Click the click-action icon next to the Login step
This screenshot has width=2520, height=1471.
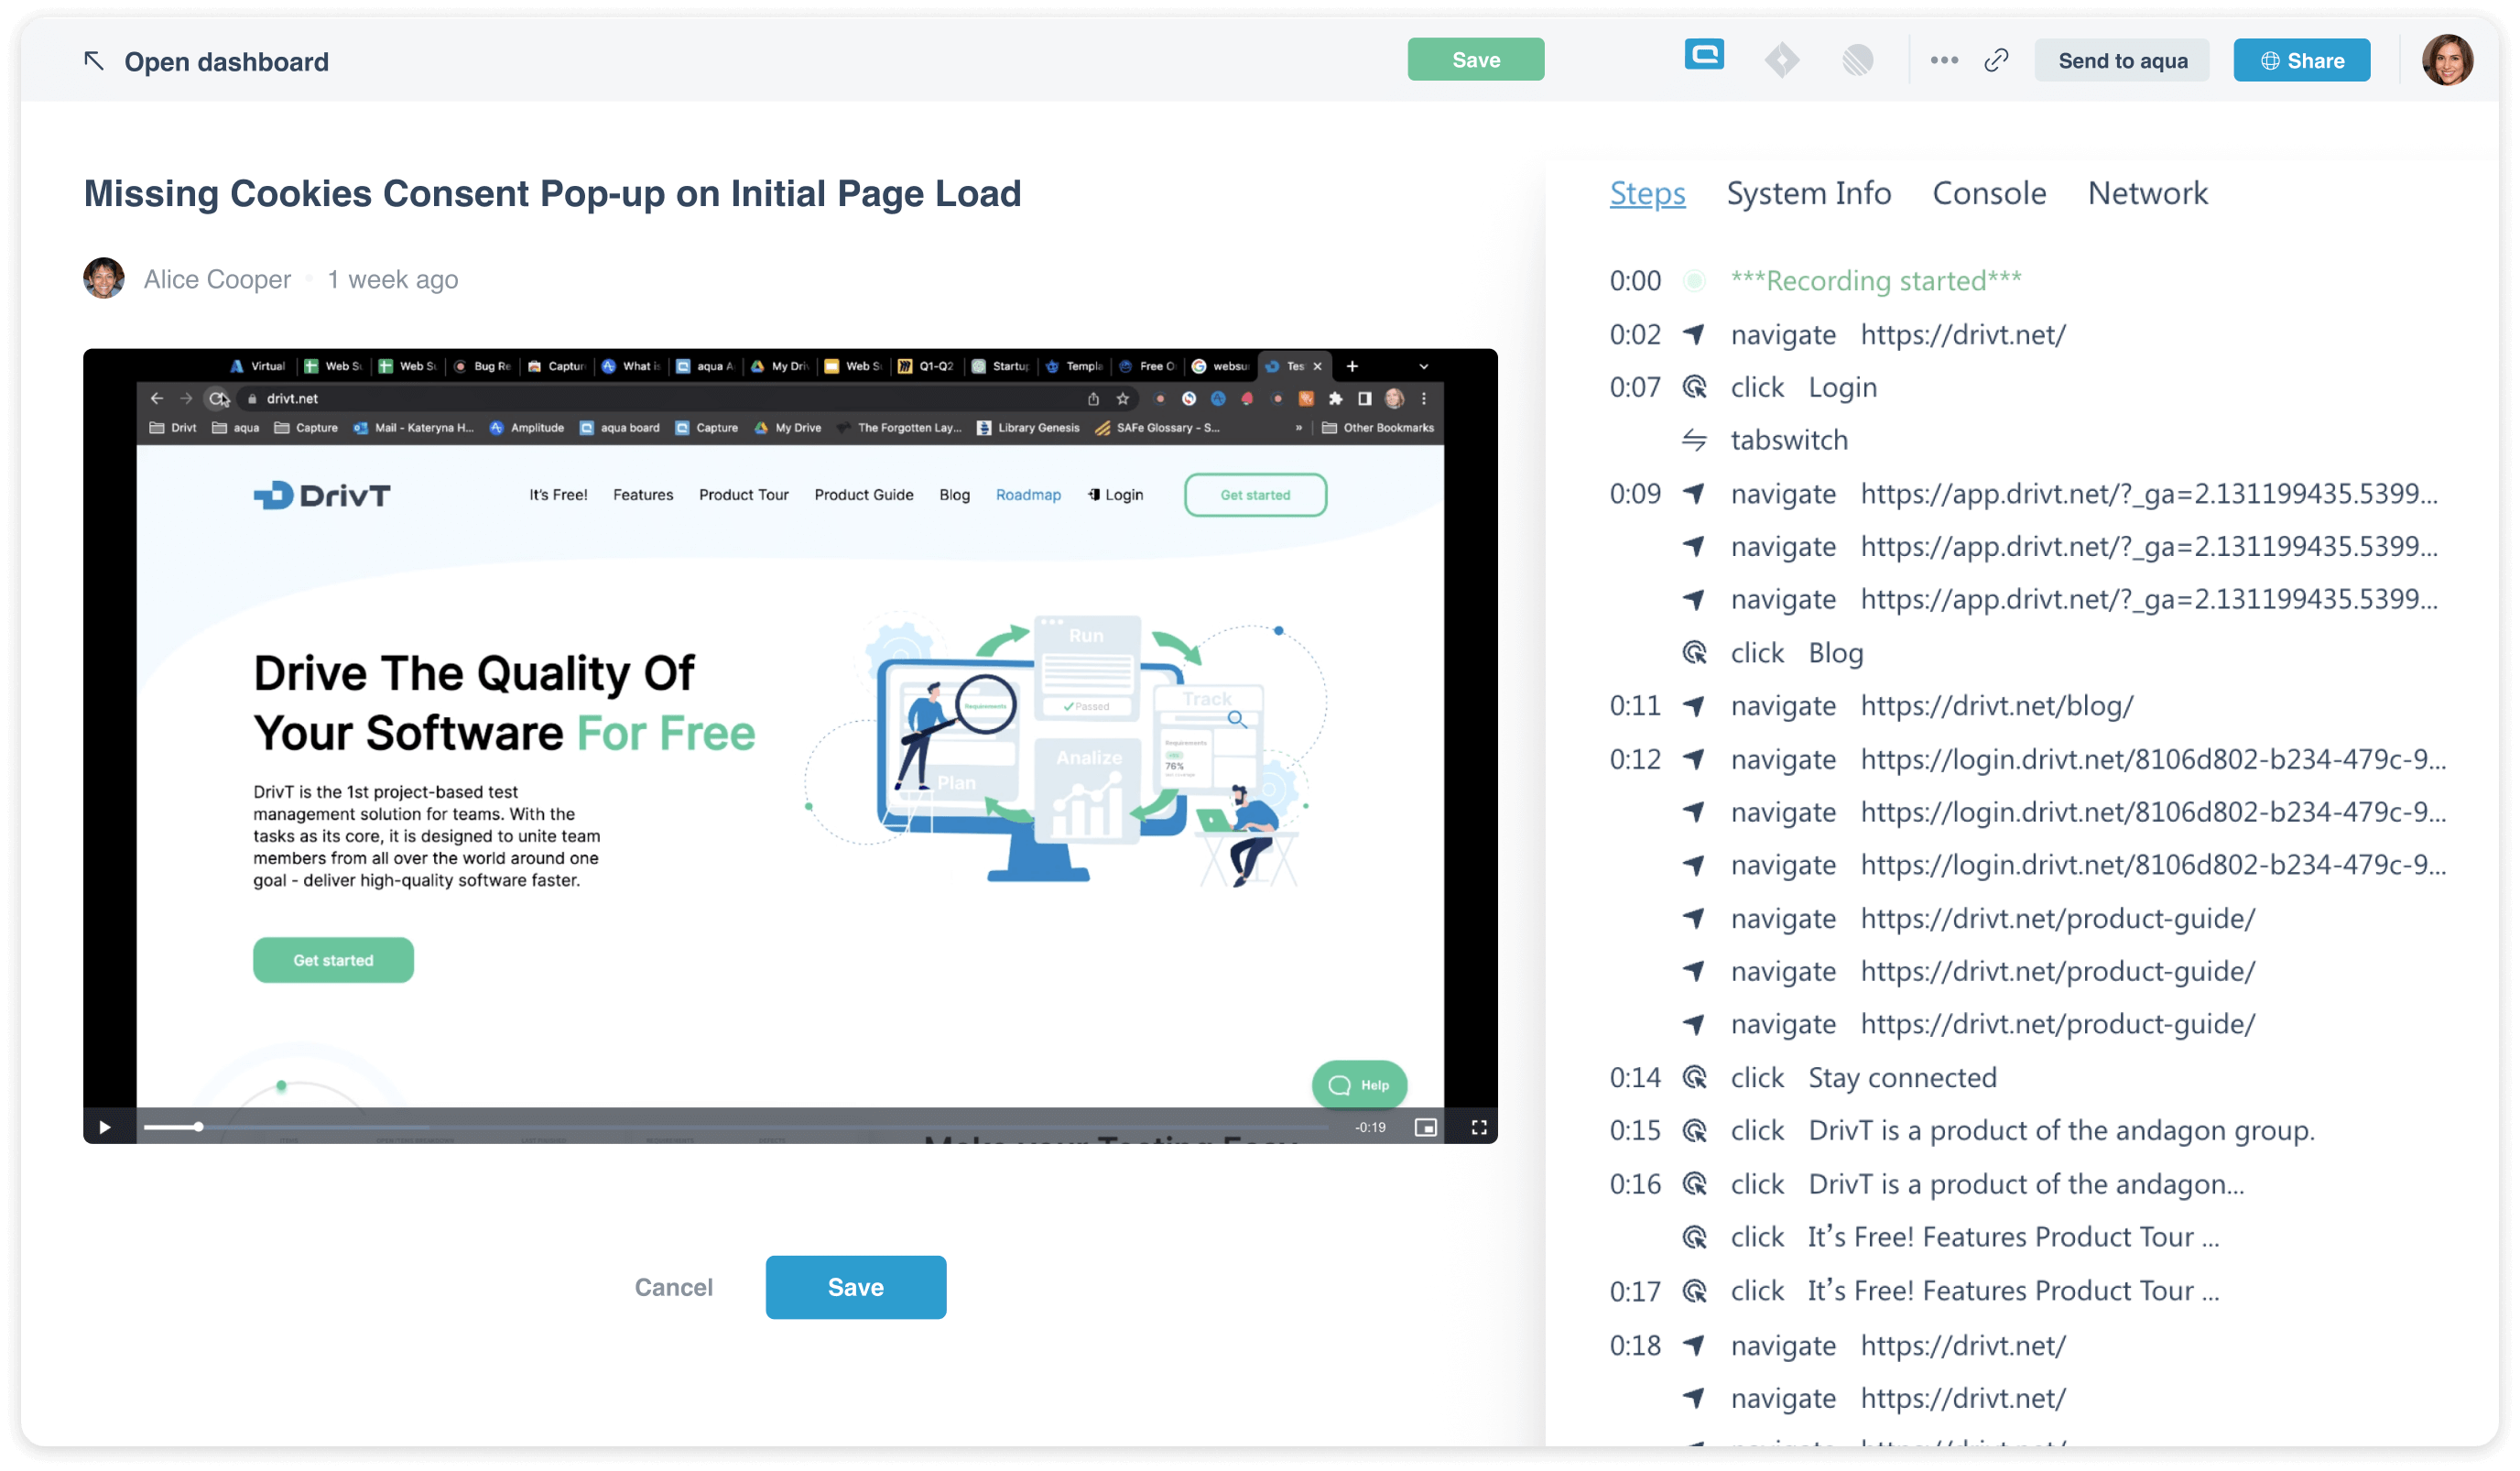tap(1697, 387)
